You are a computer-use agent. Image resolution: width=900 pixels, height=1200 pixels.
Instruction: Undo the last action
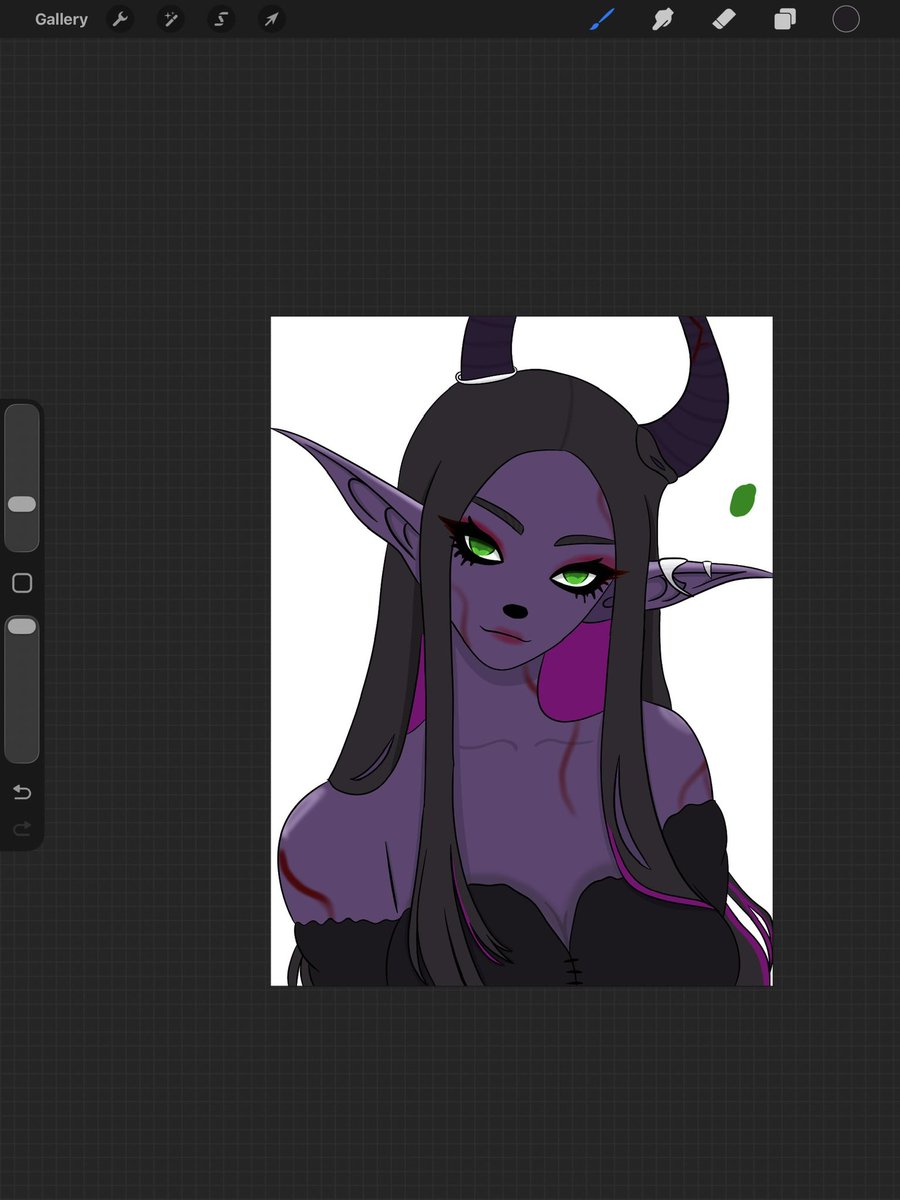point(22,793)
